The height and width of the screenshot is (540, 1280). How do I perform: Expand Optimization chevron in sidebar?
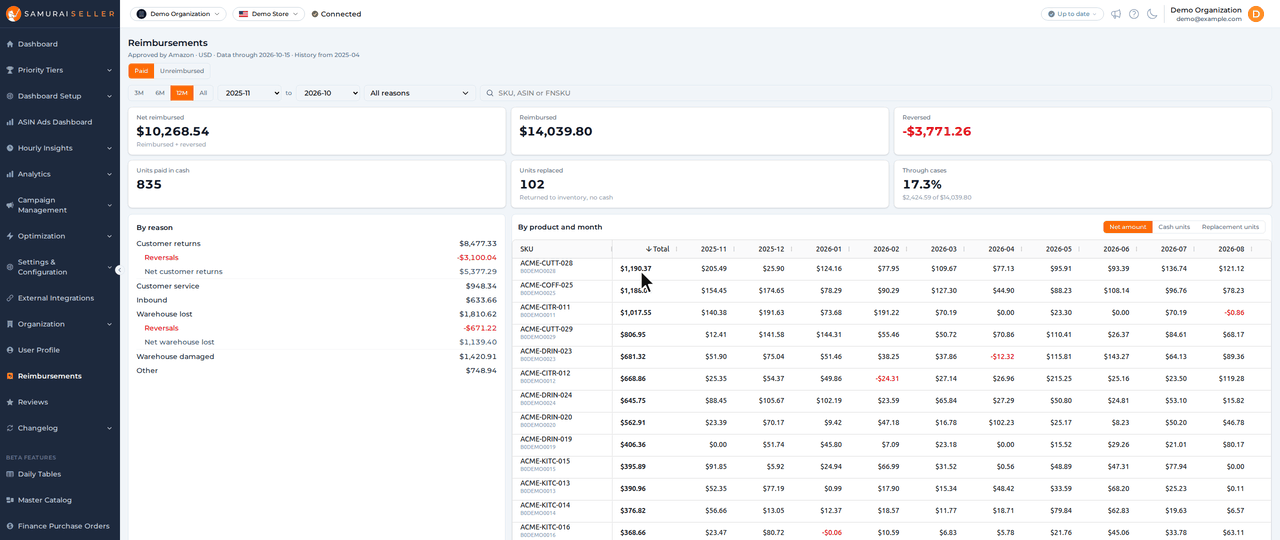point(109,236)
